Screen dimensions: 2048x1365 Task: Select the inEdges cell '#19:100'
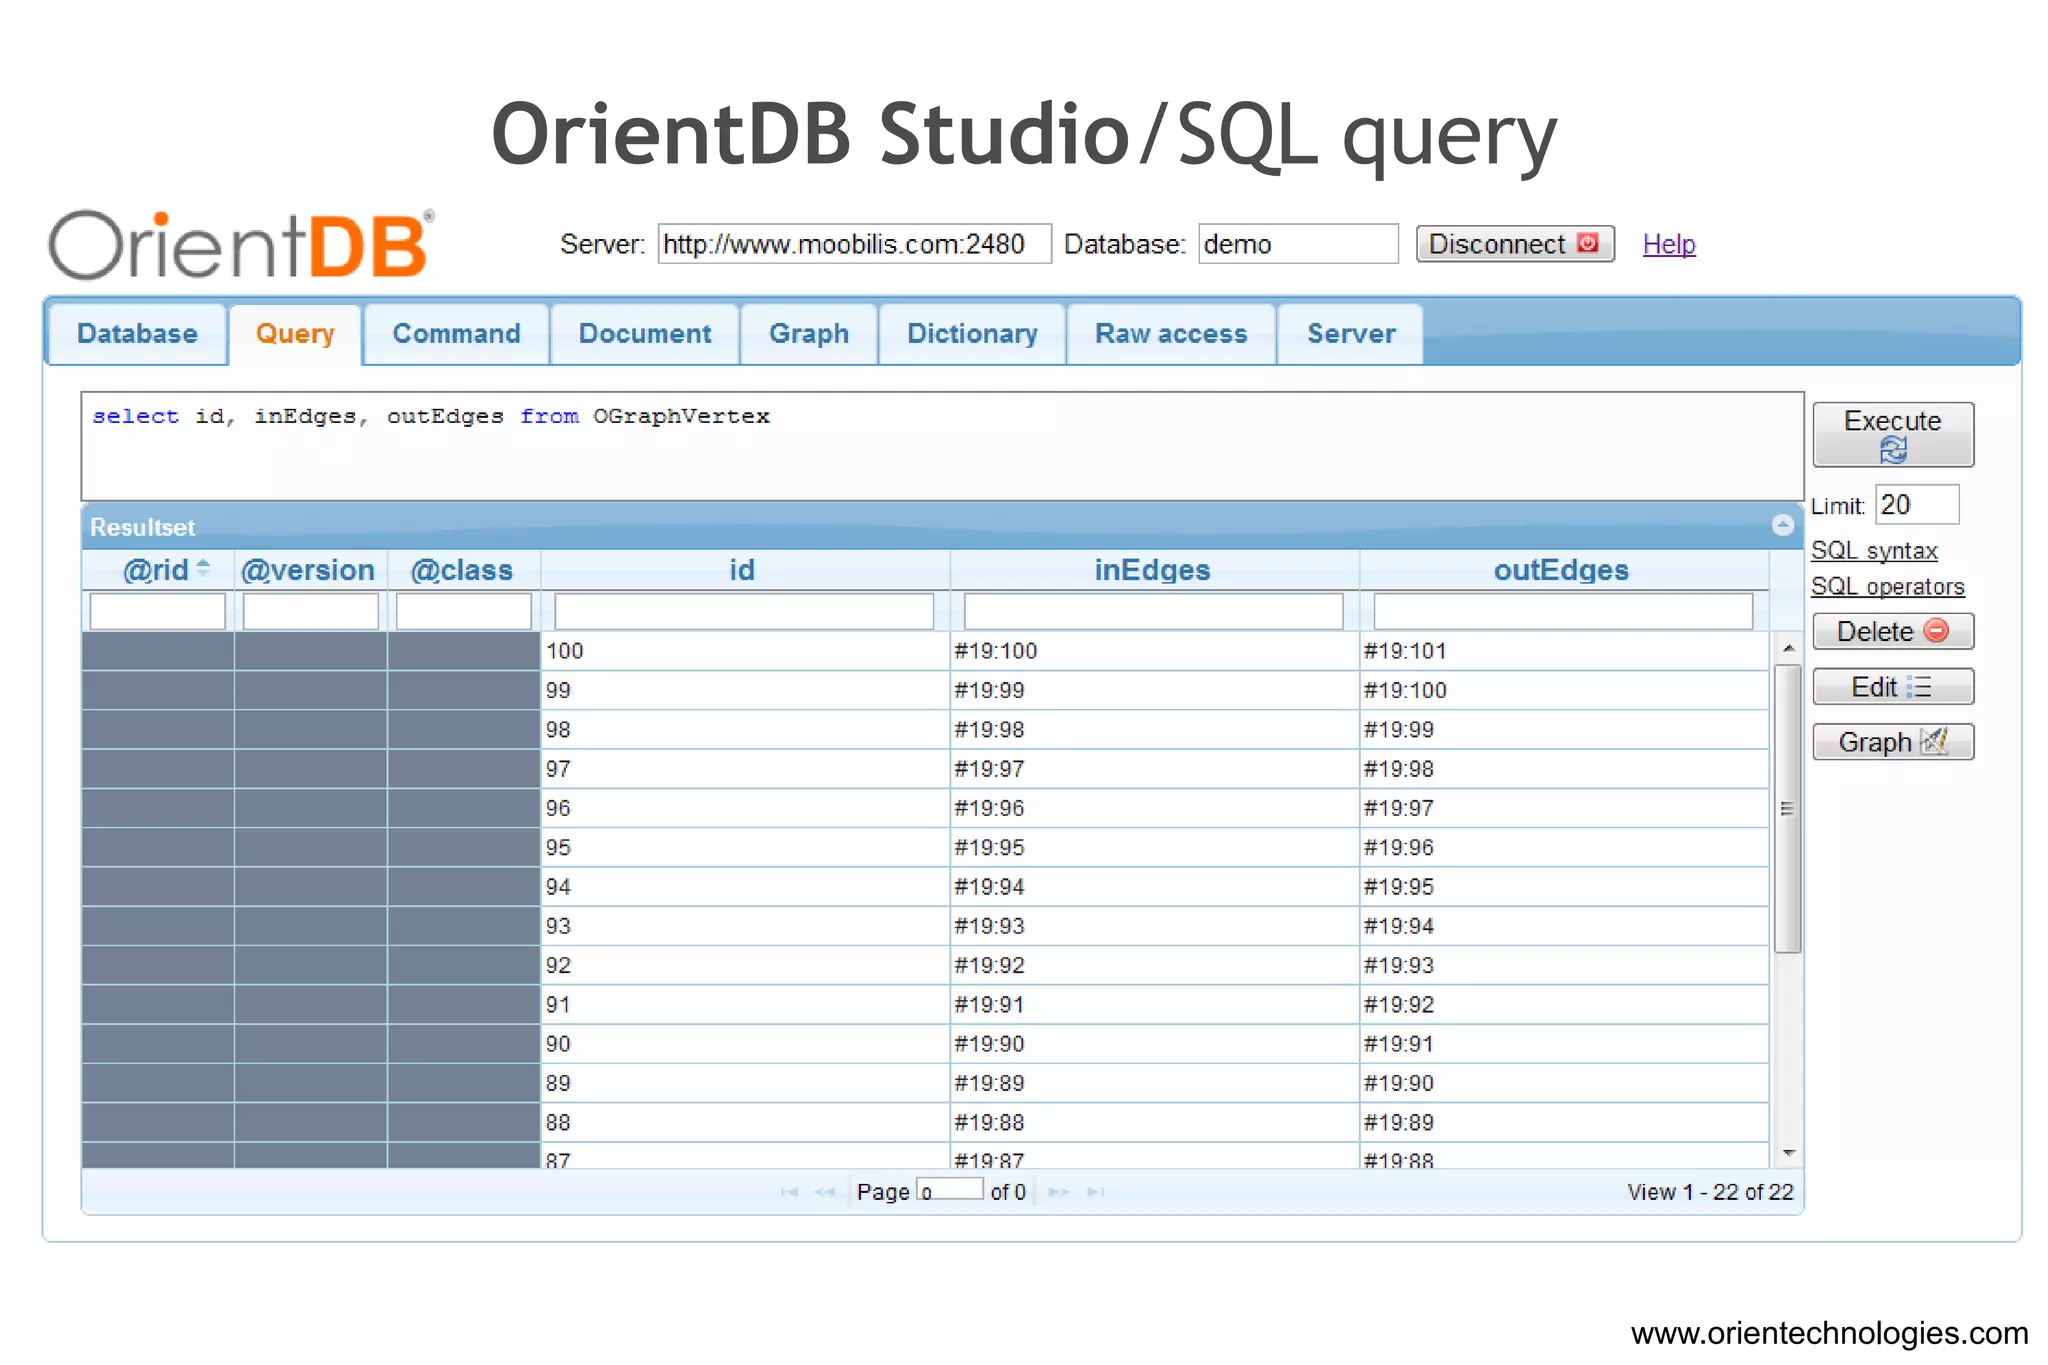pyautogui.click(x=1154, y=651)
